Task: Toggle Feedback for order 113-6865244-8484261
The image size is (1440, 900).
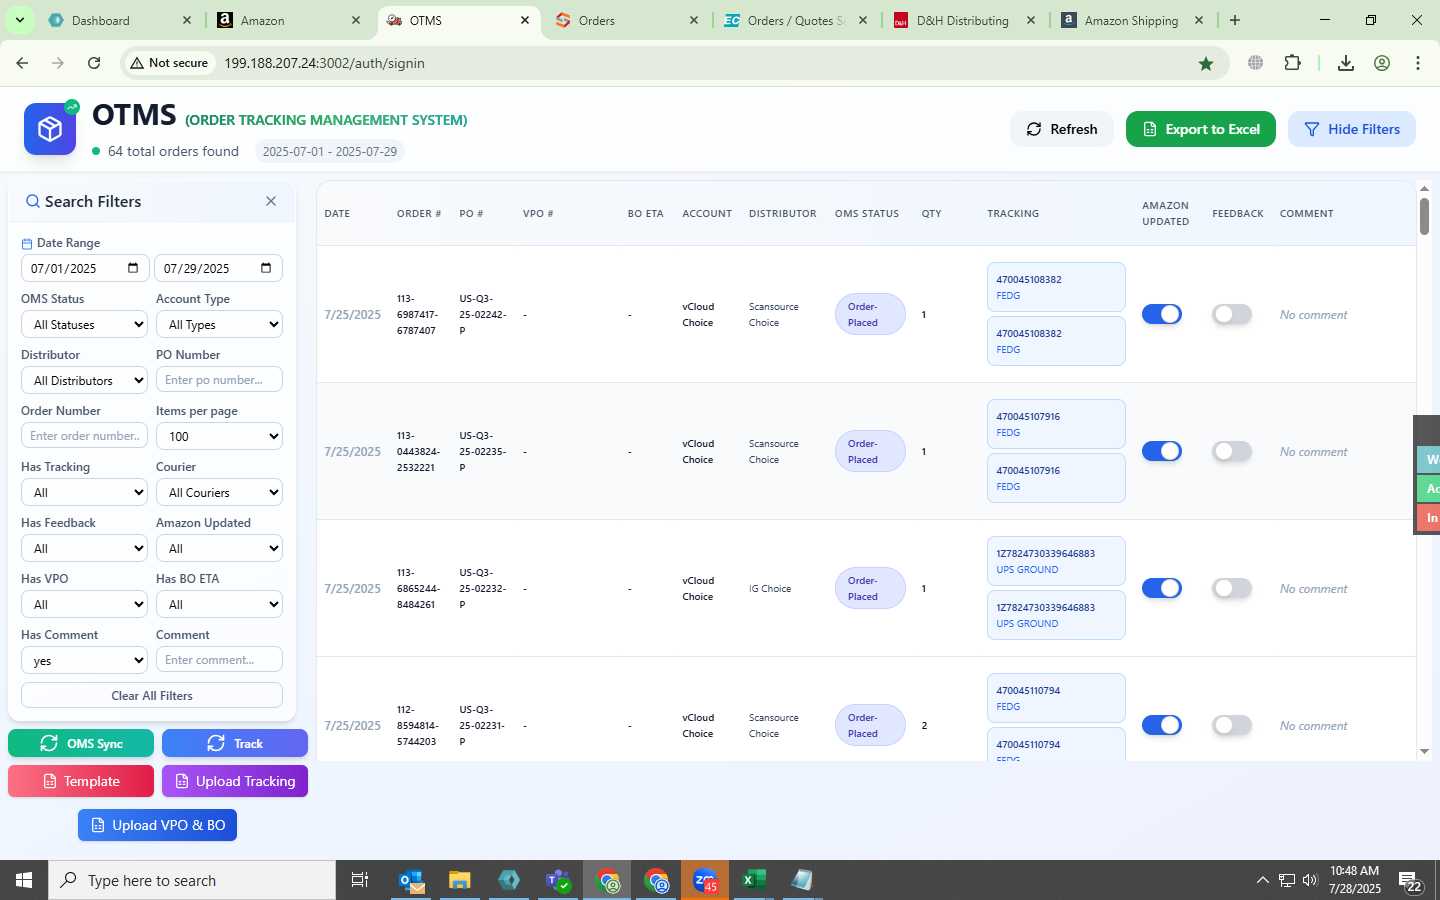Action: click(1232, 588)
